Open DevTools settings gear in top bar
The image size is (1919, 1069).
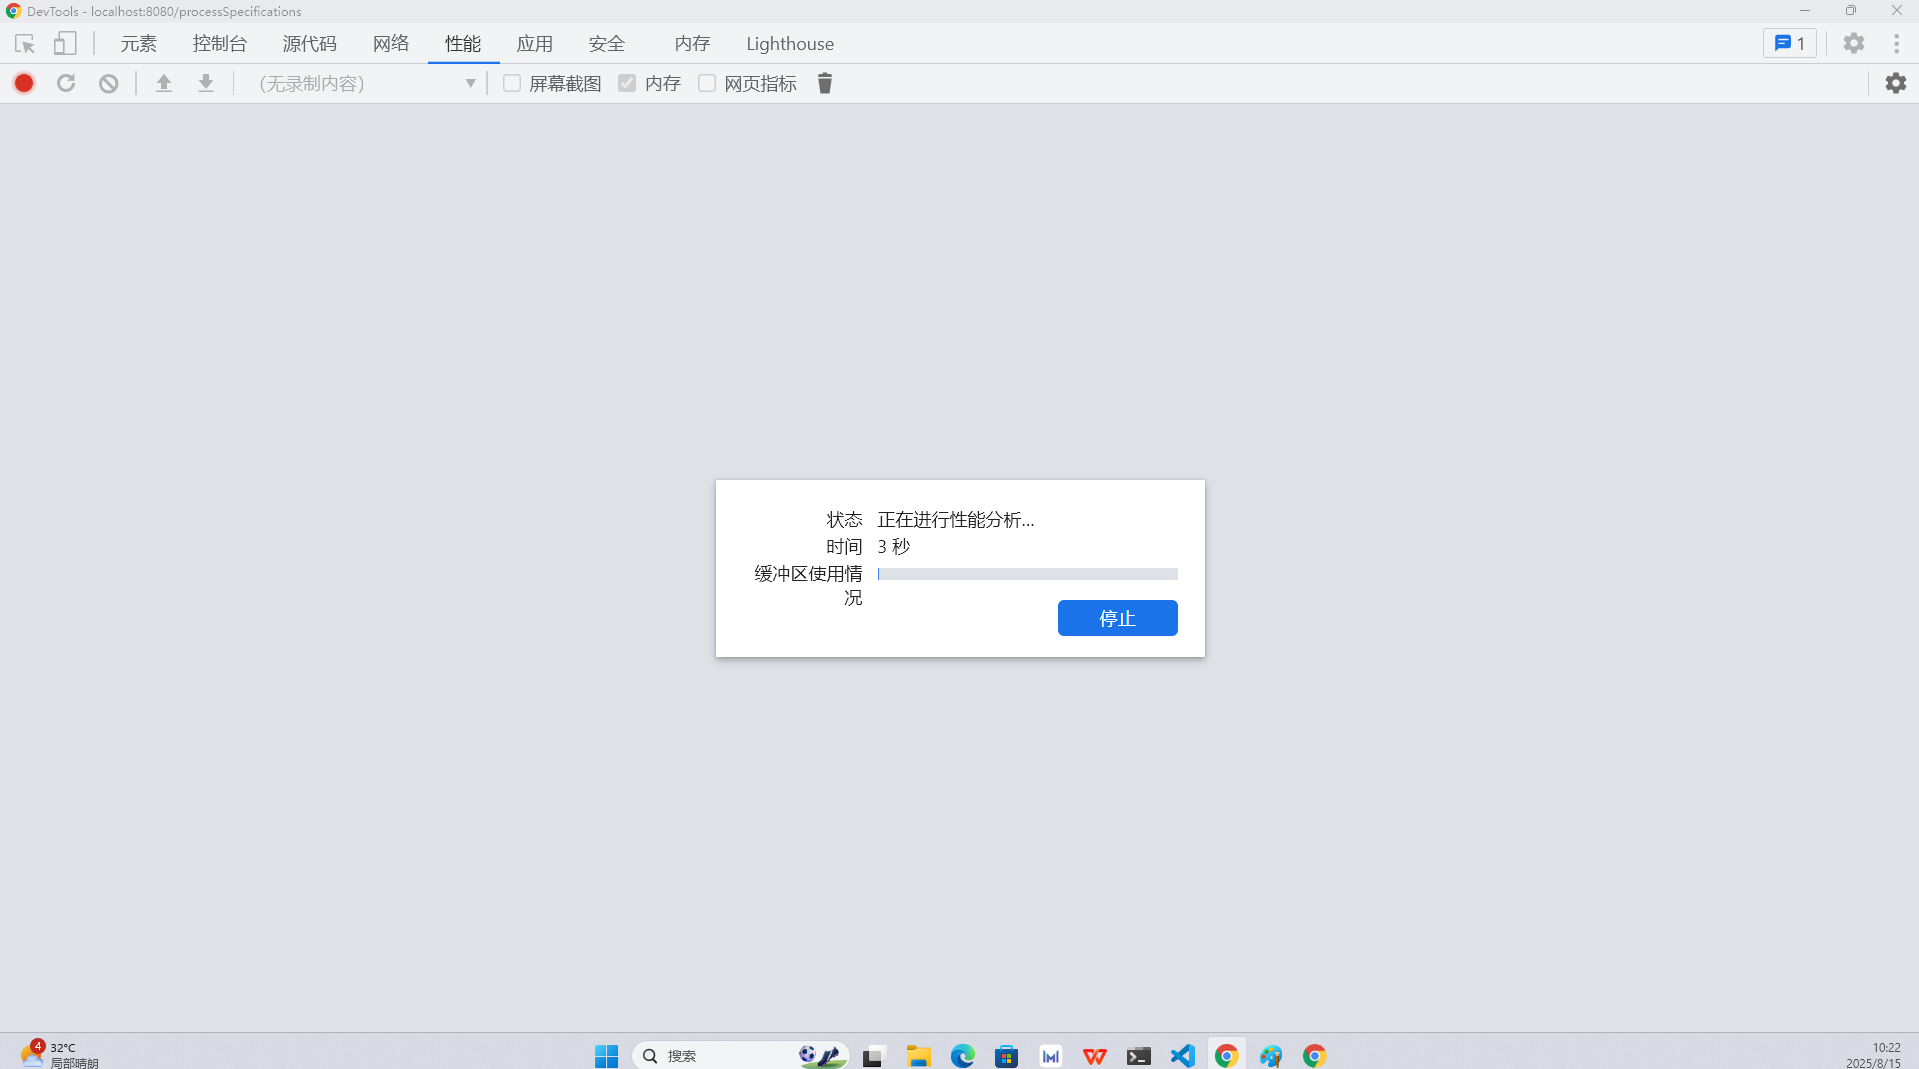pos(1854,43)
